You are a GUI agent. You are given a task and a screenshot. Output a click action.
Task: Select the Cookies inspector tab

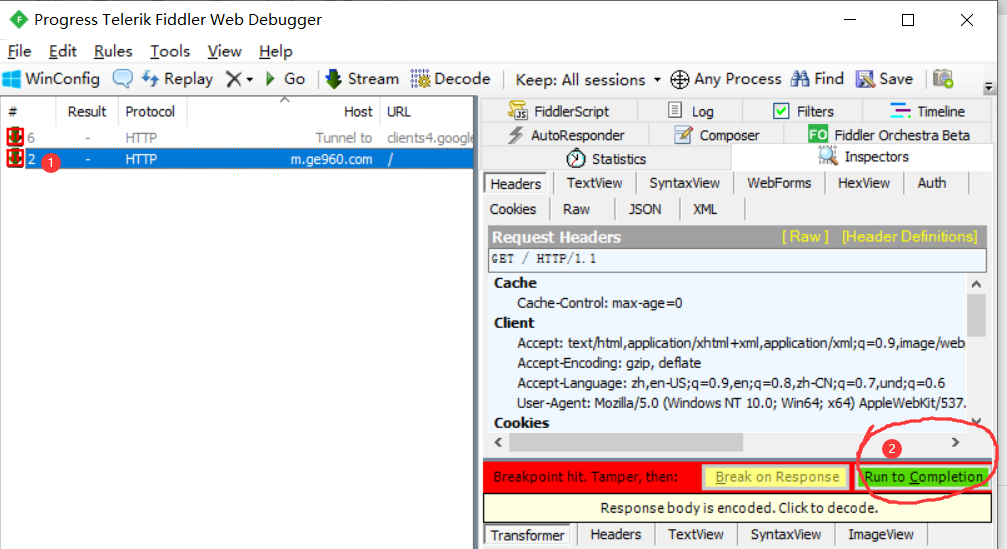click(512, 209)
